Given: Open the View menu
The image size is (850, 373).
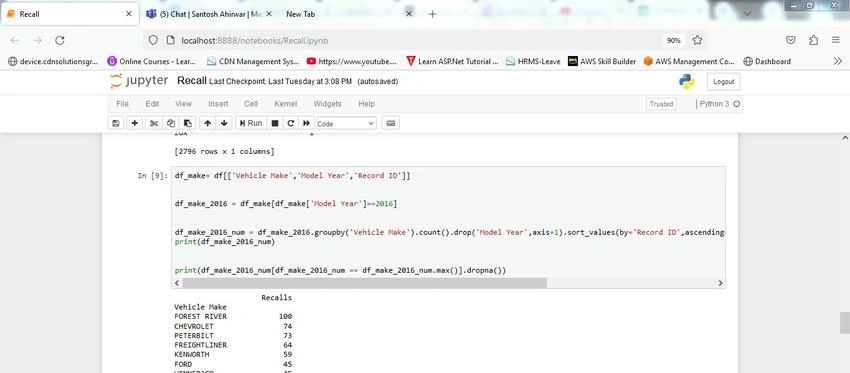Looking at the screenshot, I should click(184, 104).
